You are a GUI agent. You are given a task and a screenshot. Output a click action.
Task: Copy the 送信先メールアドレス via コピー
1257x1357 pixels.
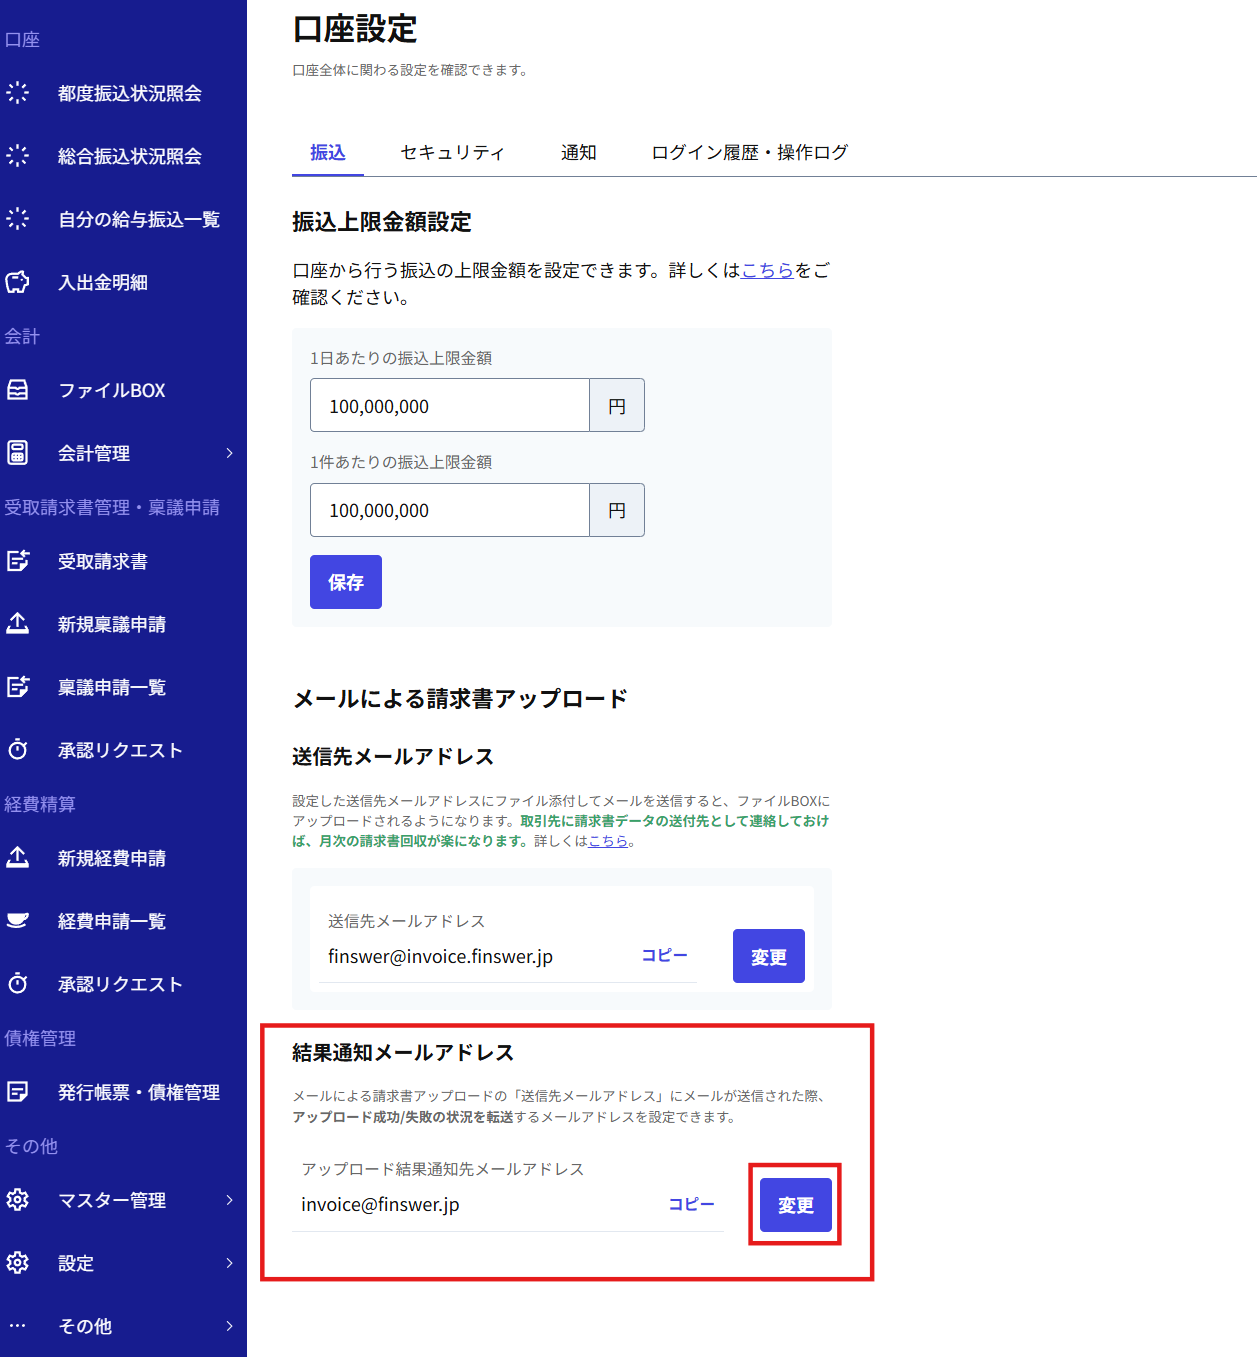tap(664, 955)
